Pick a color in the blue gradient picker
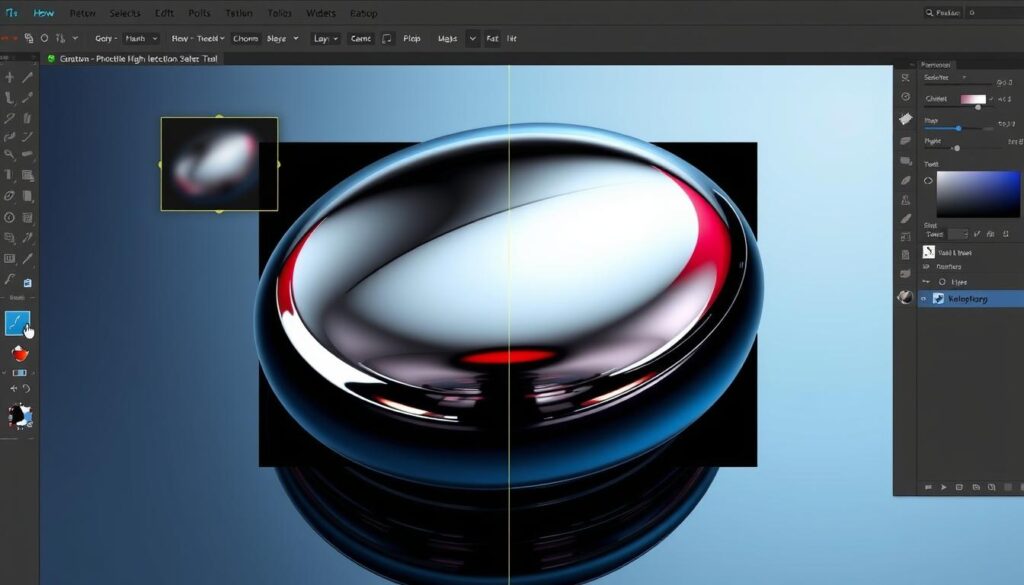This screenshot has height=585, width=1024. pyautogui.click(x=977, y=194)
